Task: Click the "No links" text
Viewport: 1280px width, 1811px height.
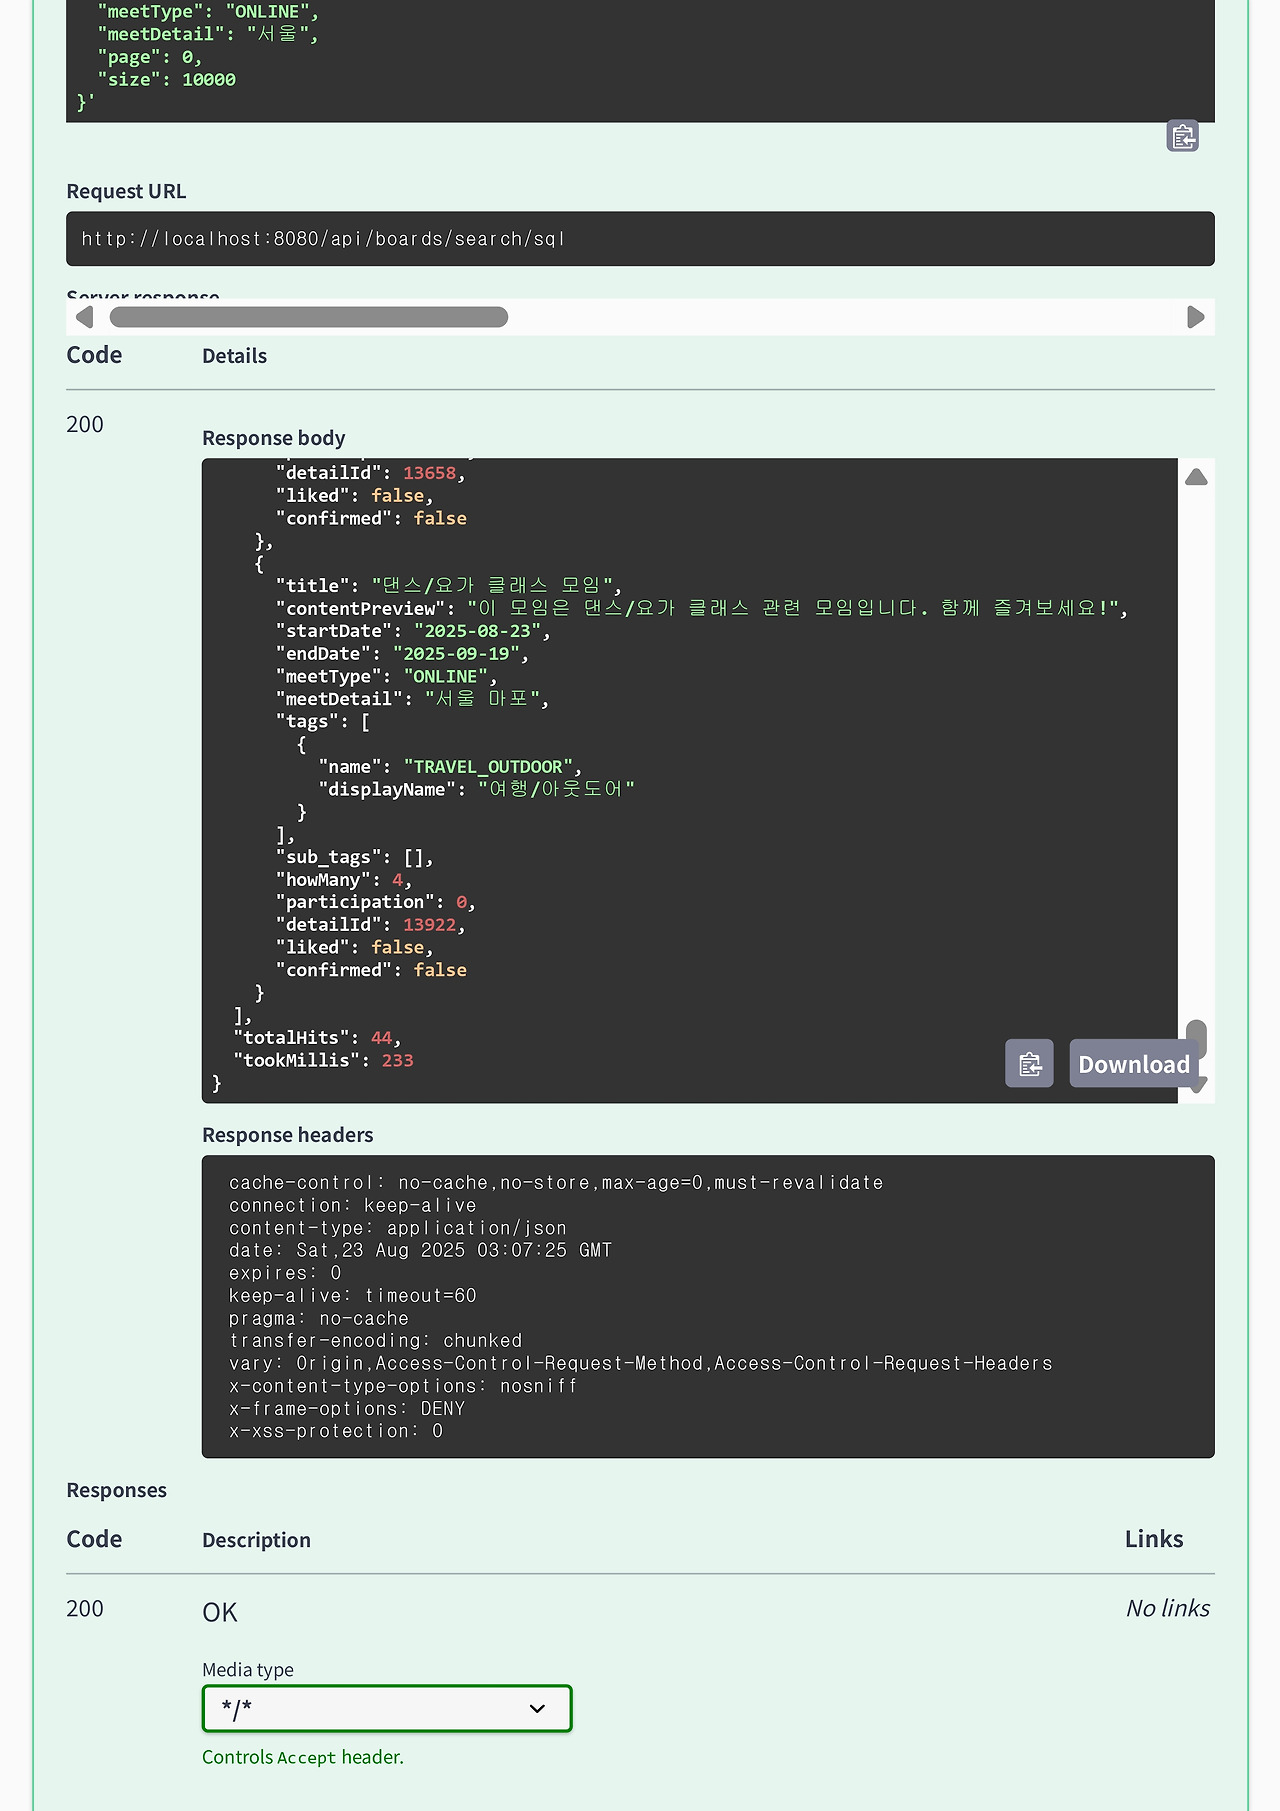Action: [1167, 1608]
